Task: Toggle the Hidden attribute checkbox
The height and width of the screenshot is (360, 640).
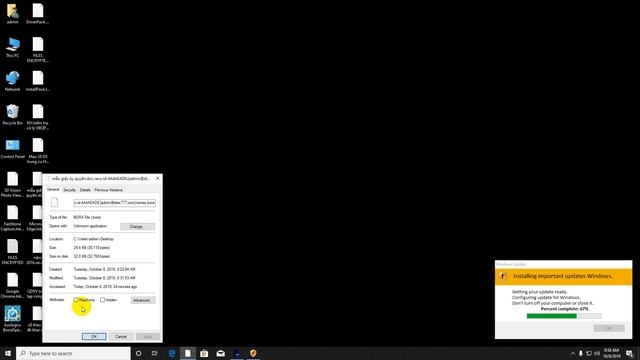Action: pyautogui.click(x=102, y=300)
